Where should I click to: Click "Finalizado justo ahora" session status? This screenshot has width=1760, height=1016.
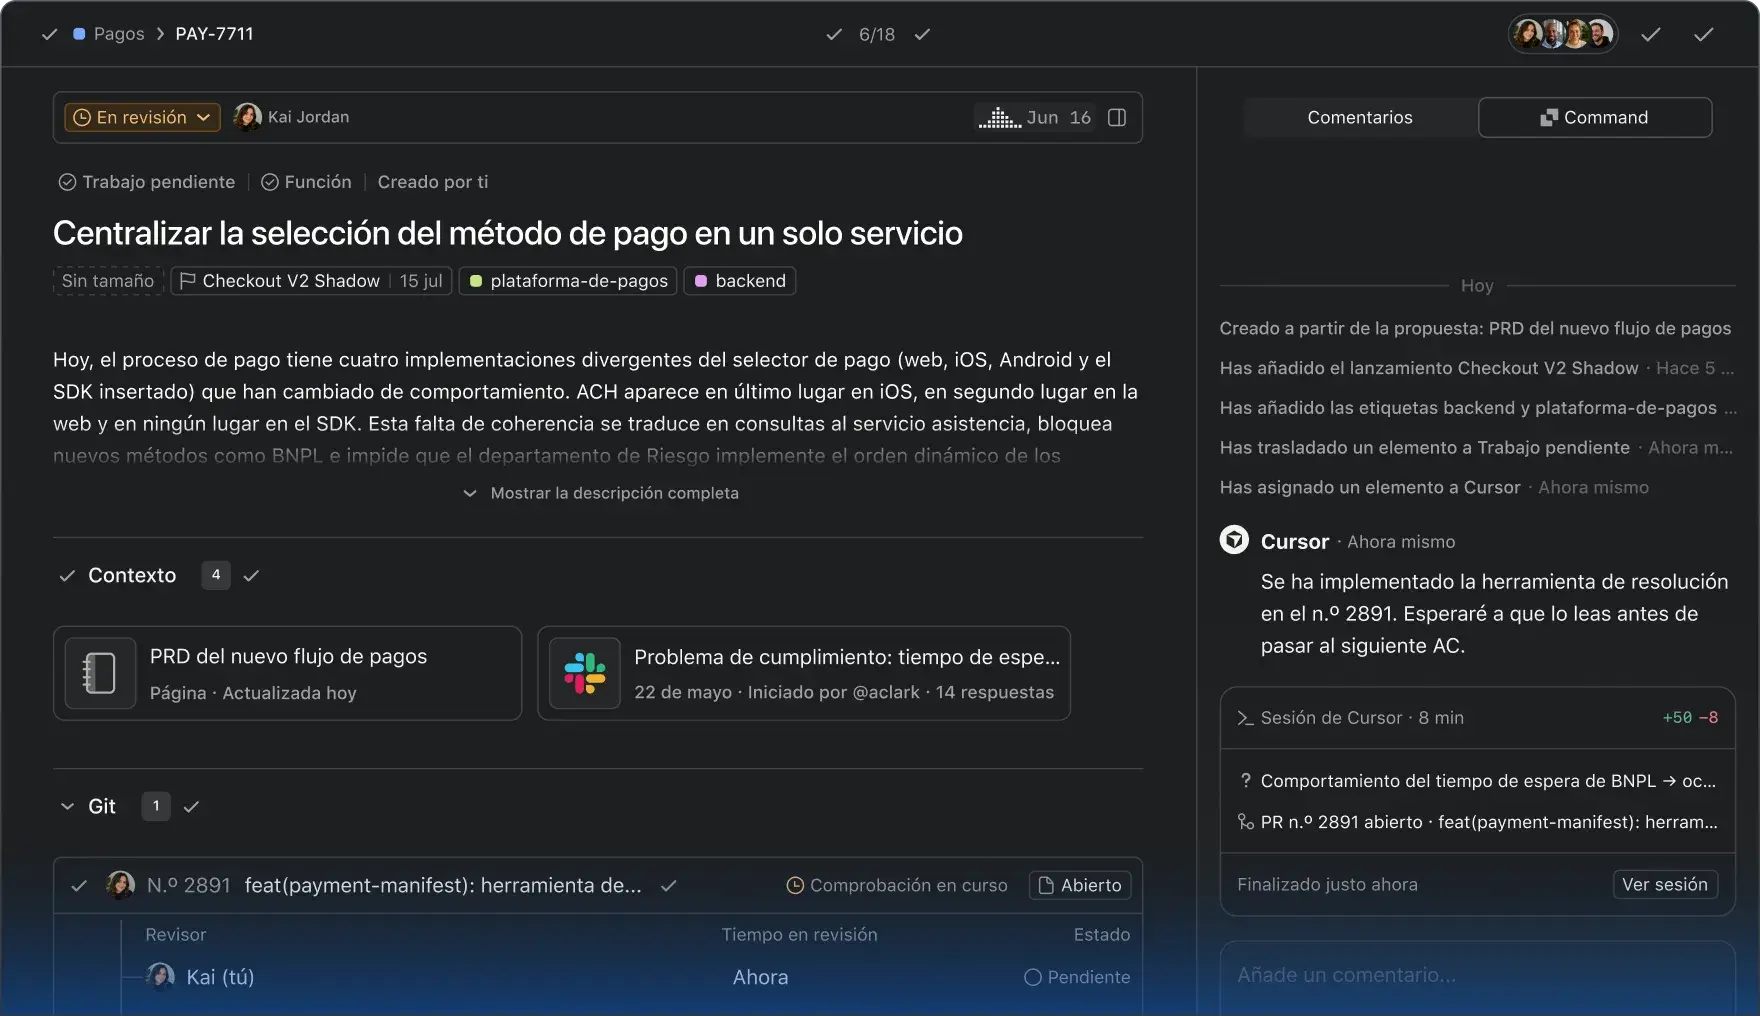pos(1327,884)
